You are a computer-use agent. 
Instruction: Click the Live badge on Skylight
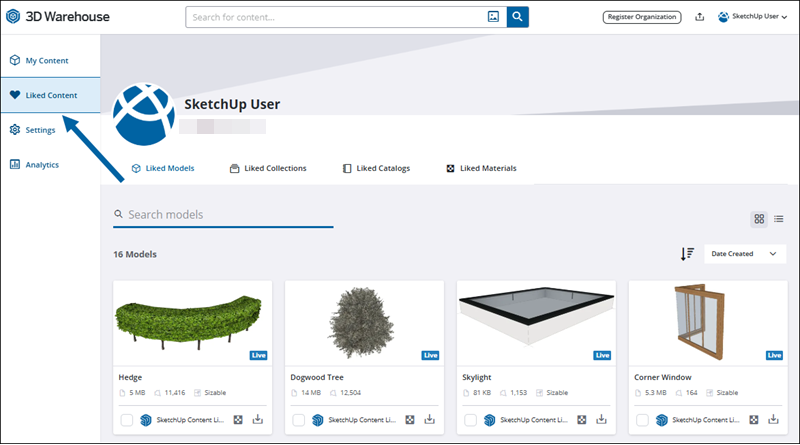[x=602, y=355]
